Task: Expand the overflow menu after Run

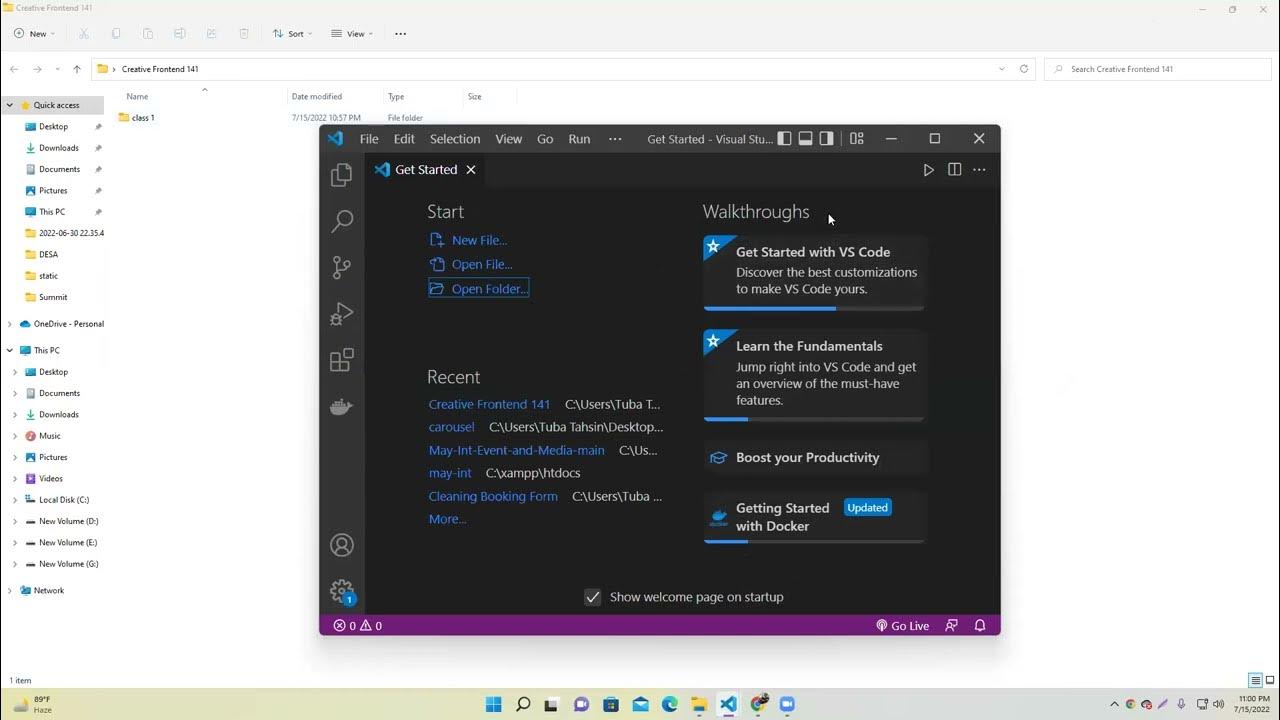Action: (615, 139)
